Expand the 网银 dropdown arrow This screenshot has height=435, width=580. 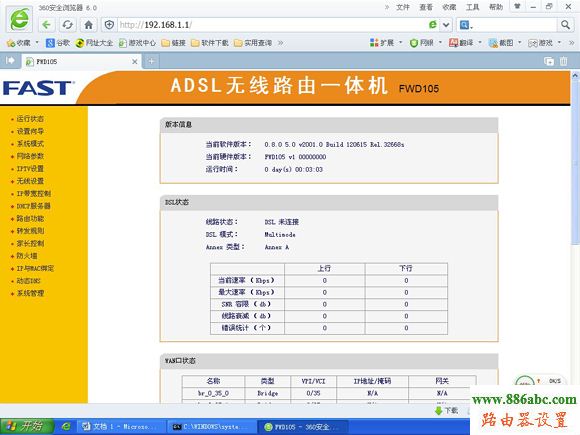pos(440,43)
